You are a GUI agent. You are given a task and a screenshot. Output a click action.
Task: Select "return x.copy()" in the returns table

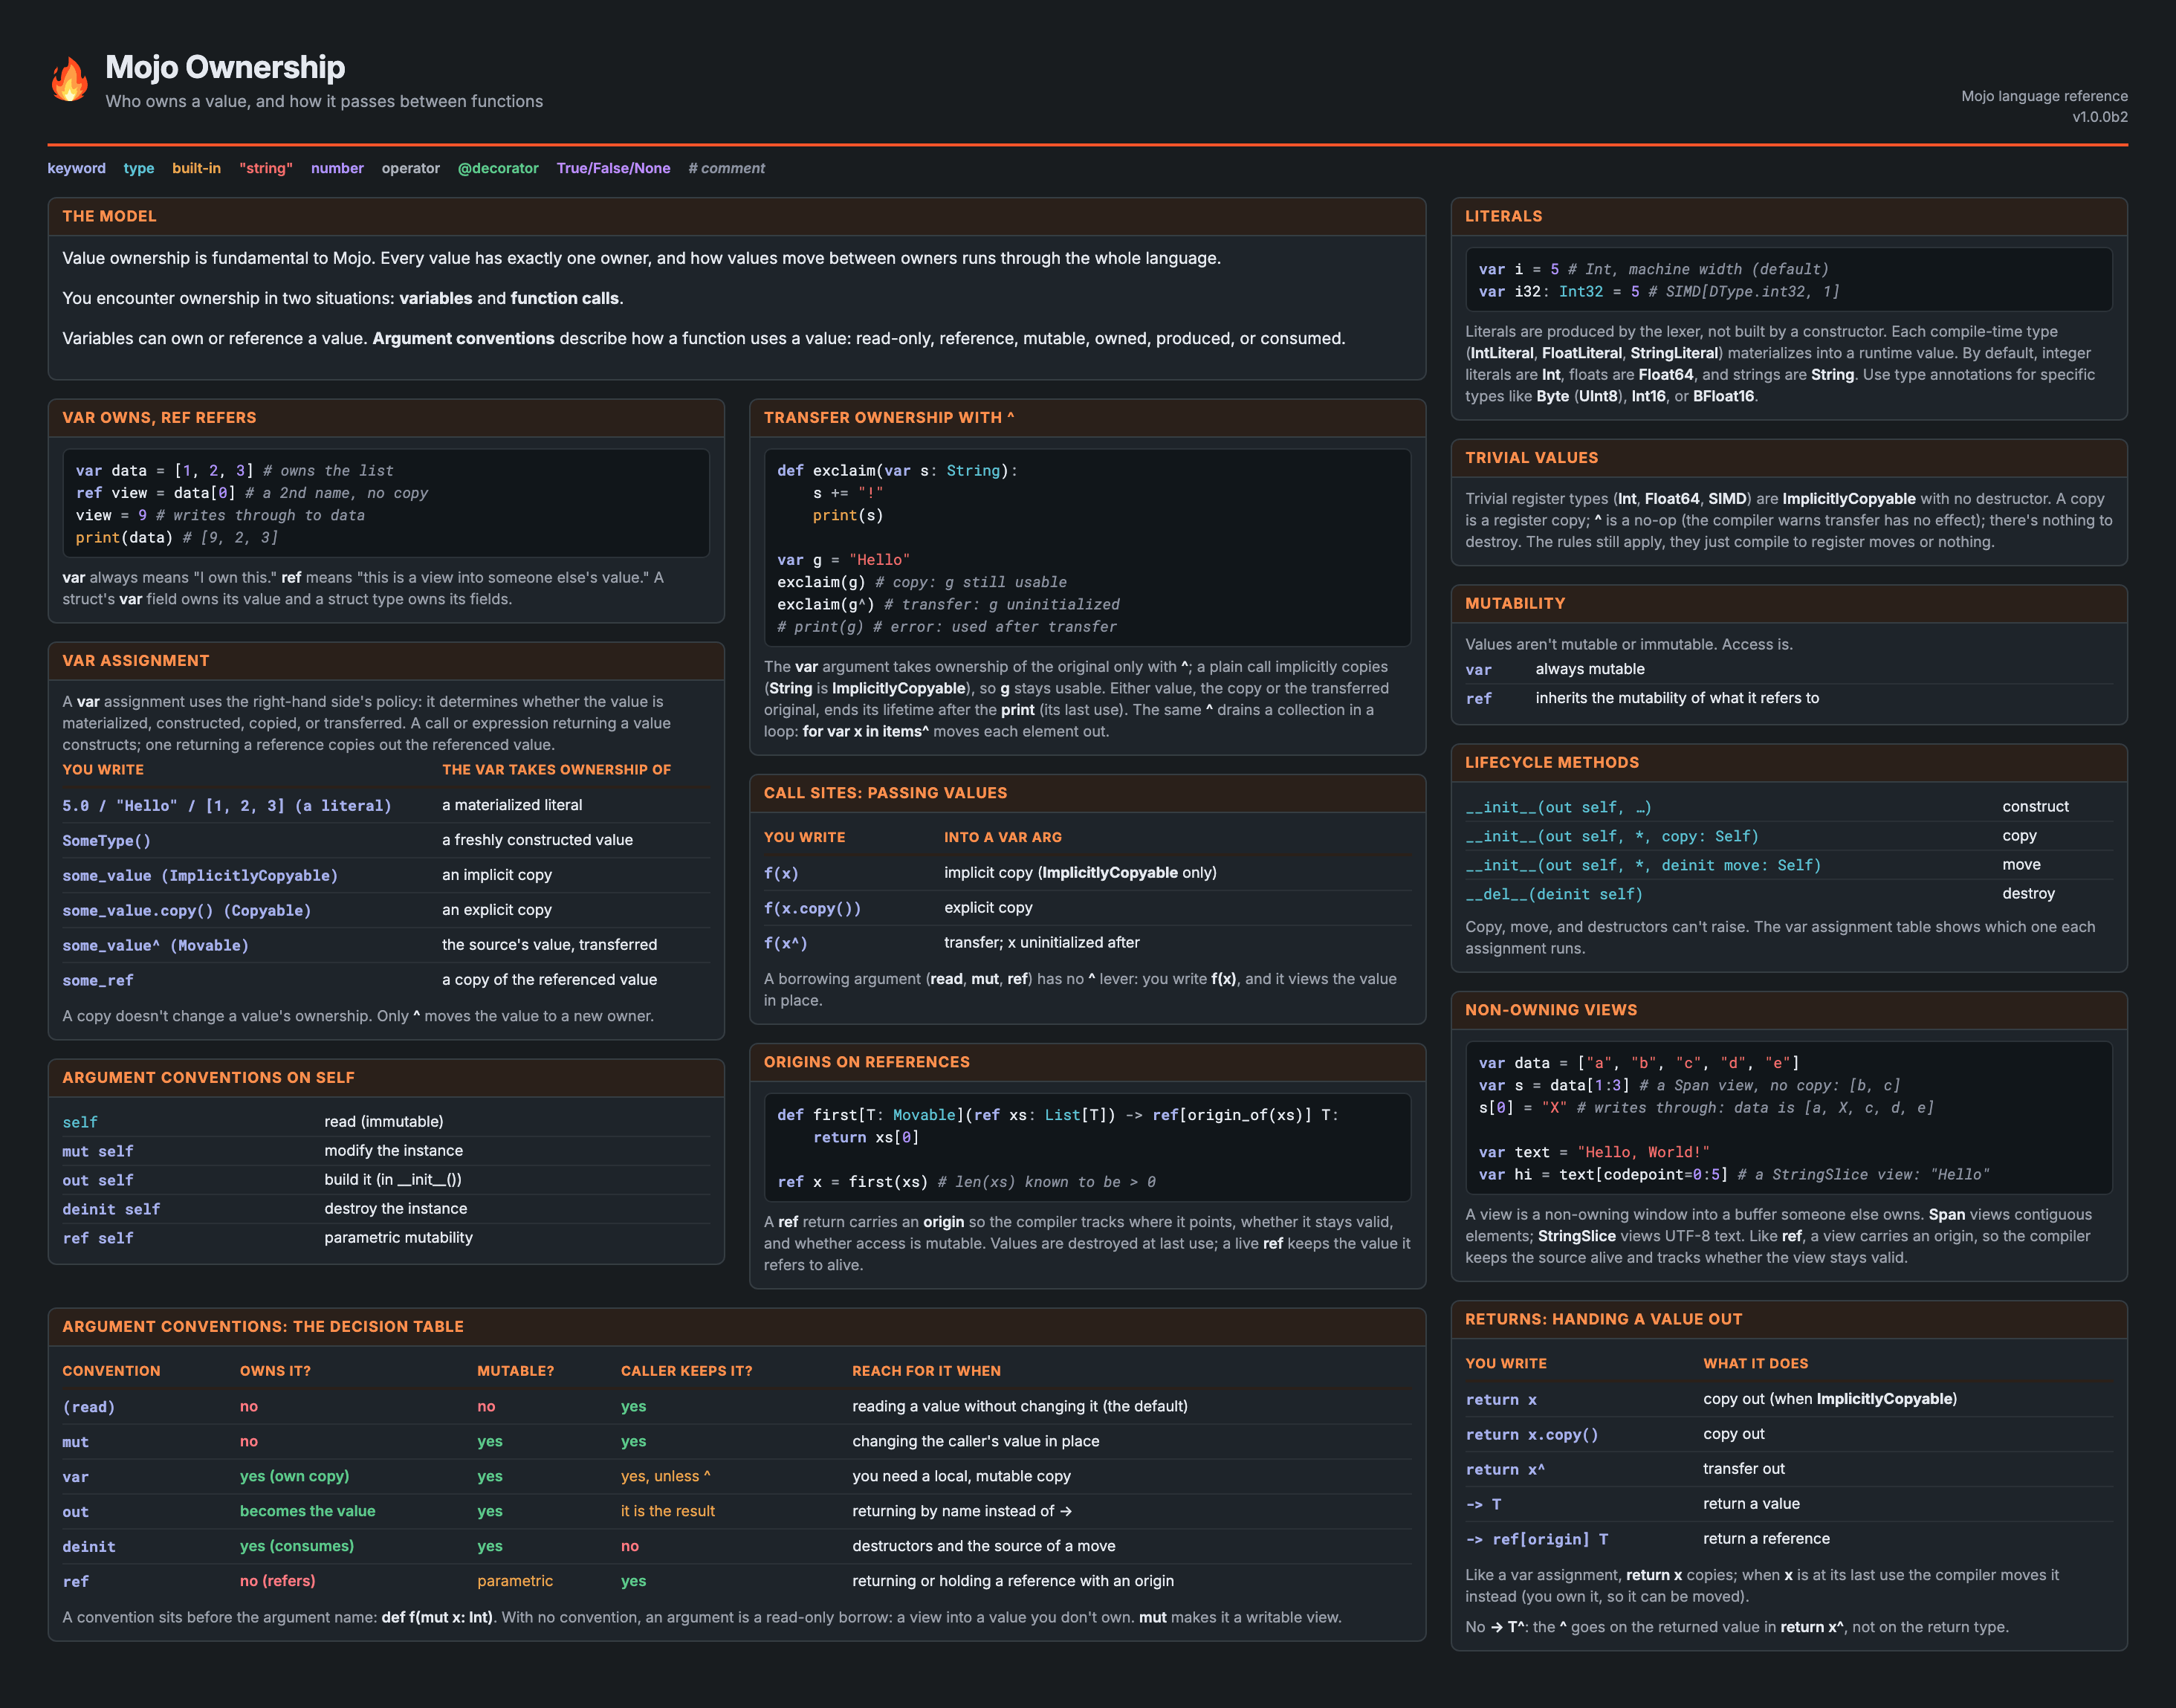1531,1434
